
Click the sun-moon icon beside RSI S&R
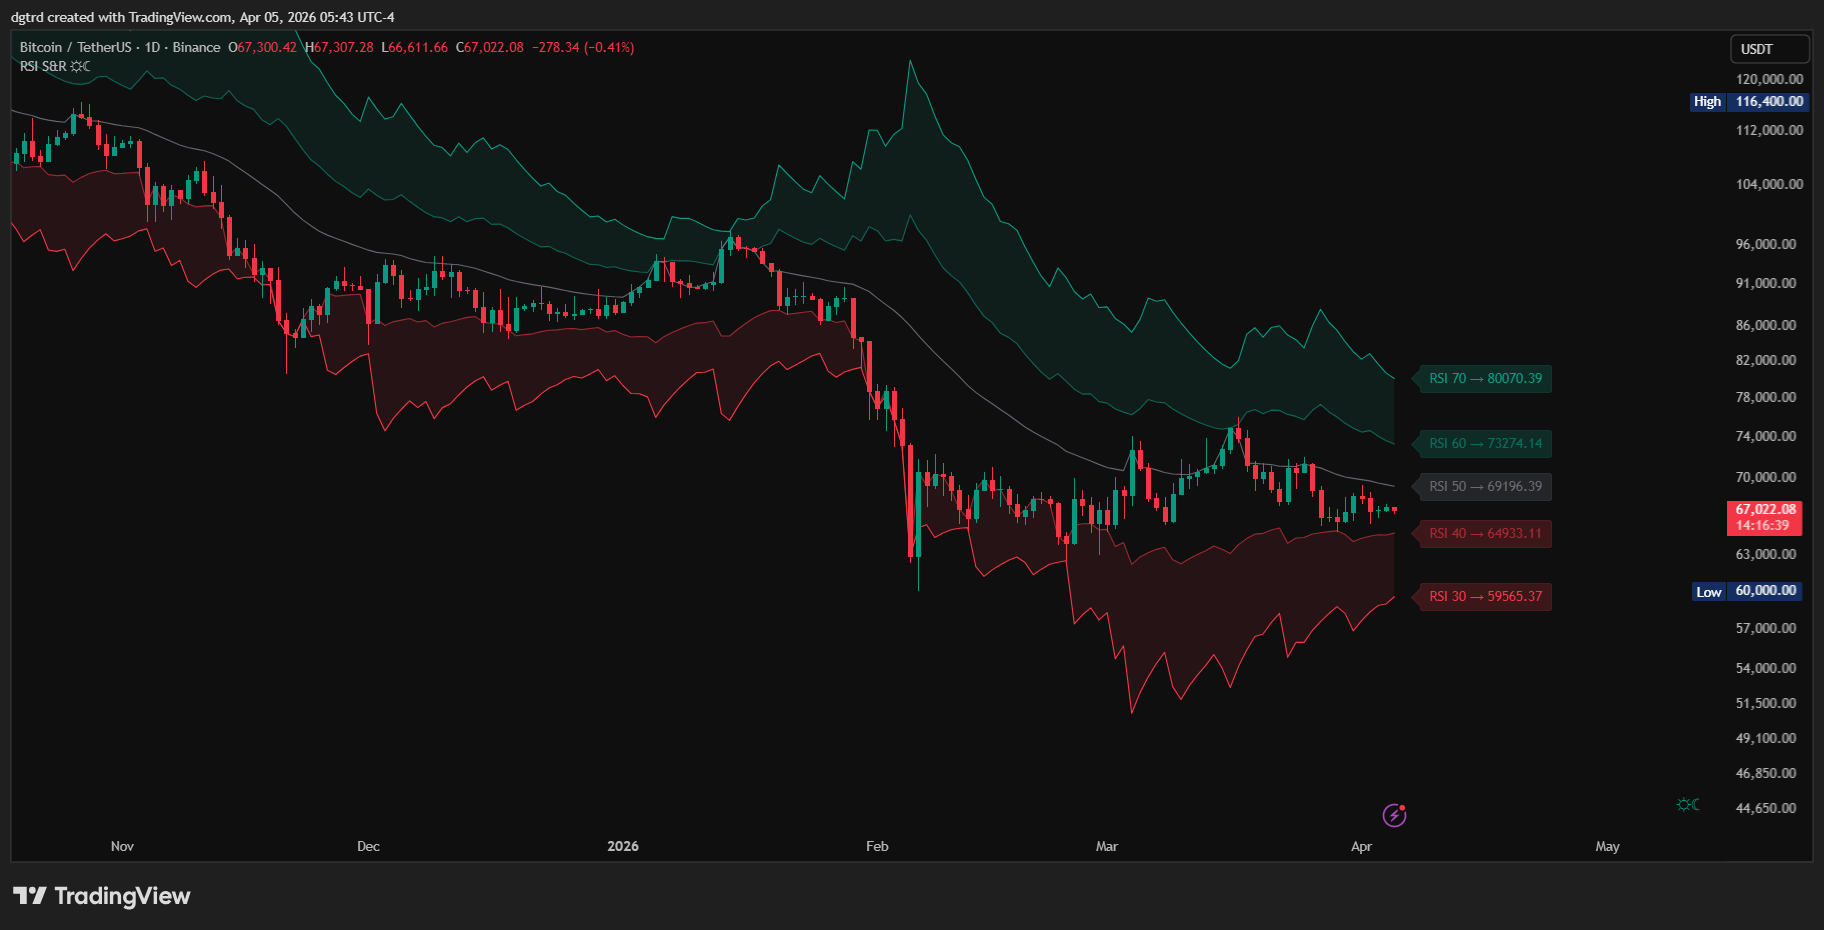pyautogui.click(x=80, y=66)
